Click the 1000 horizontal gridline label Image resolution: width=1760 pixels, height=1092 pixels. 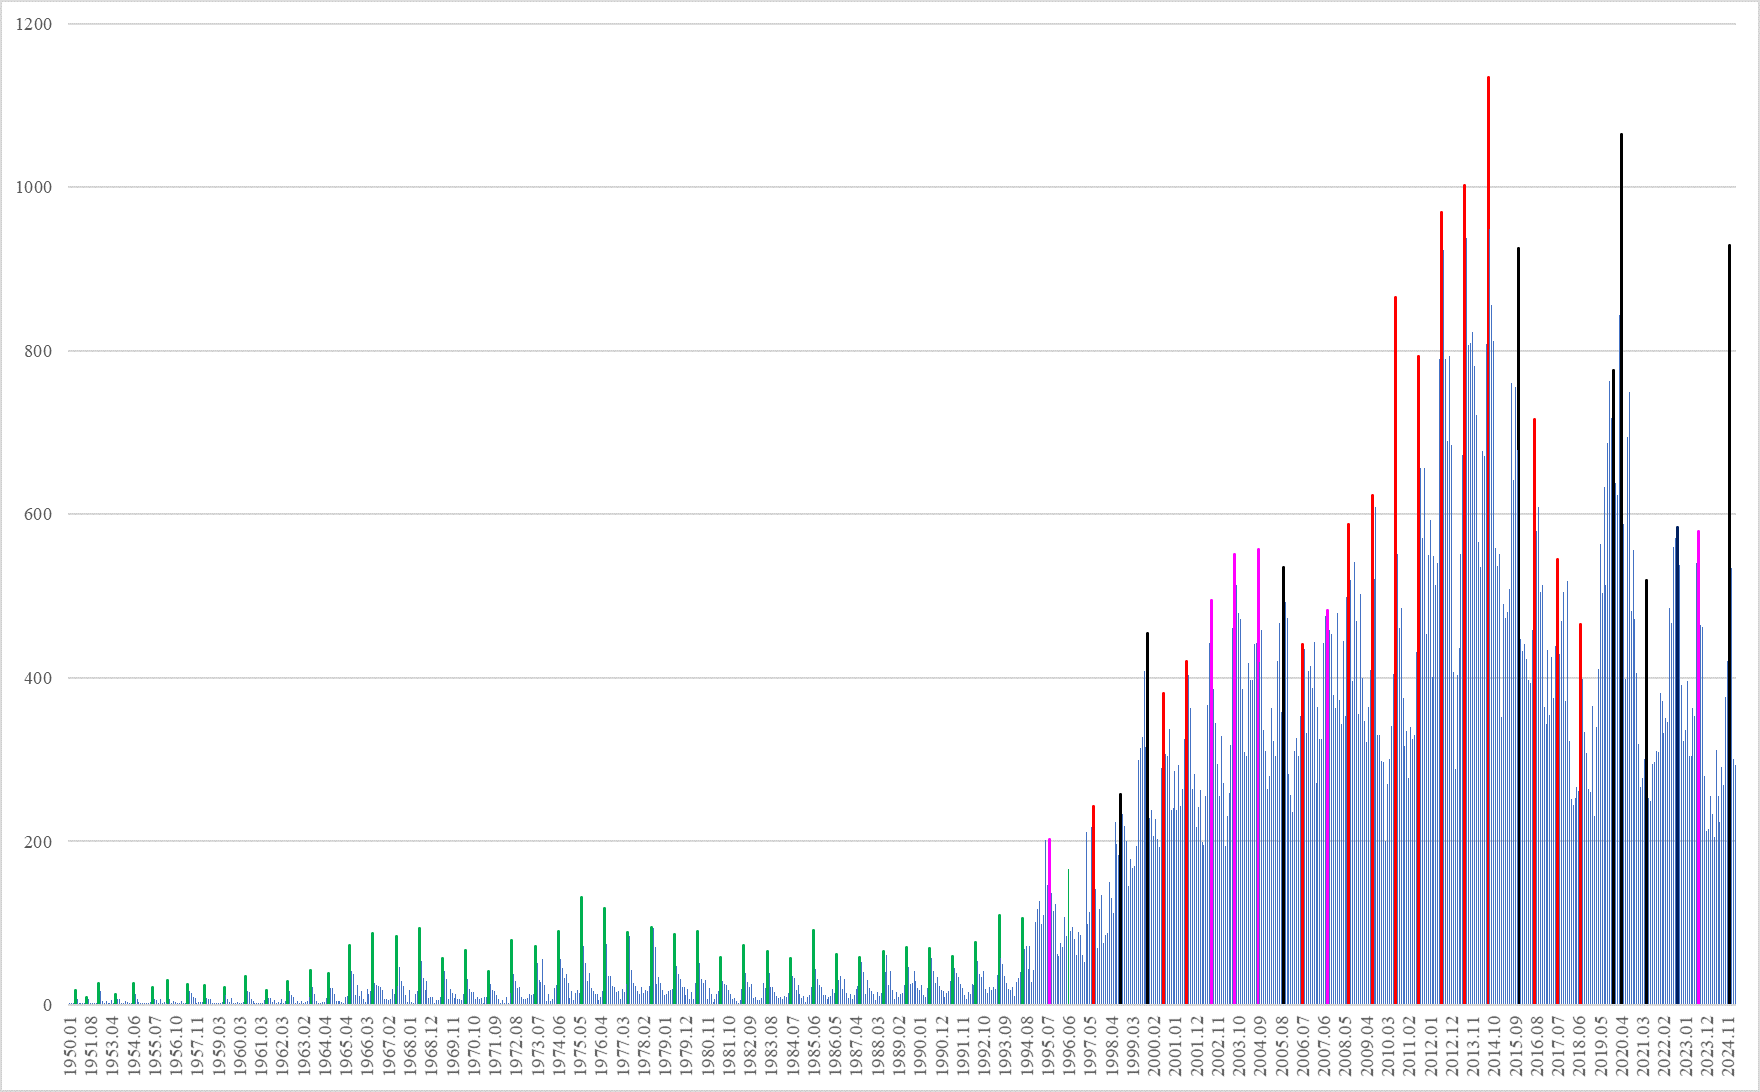pyautogui.click(x=34, y=187)
